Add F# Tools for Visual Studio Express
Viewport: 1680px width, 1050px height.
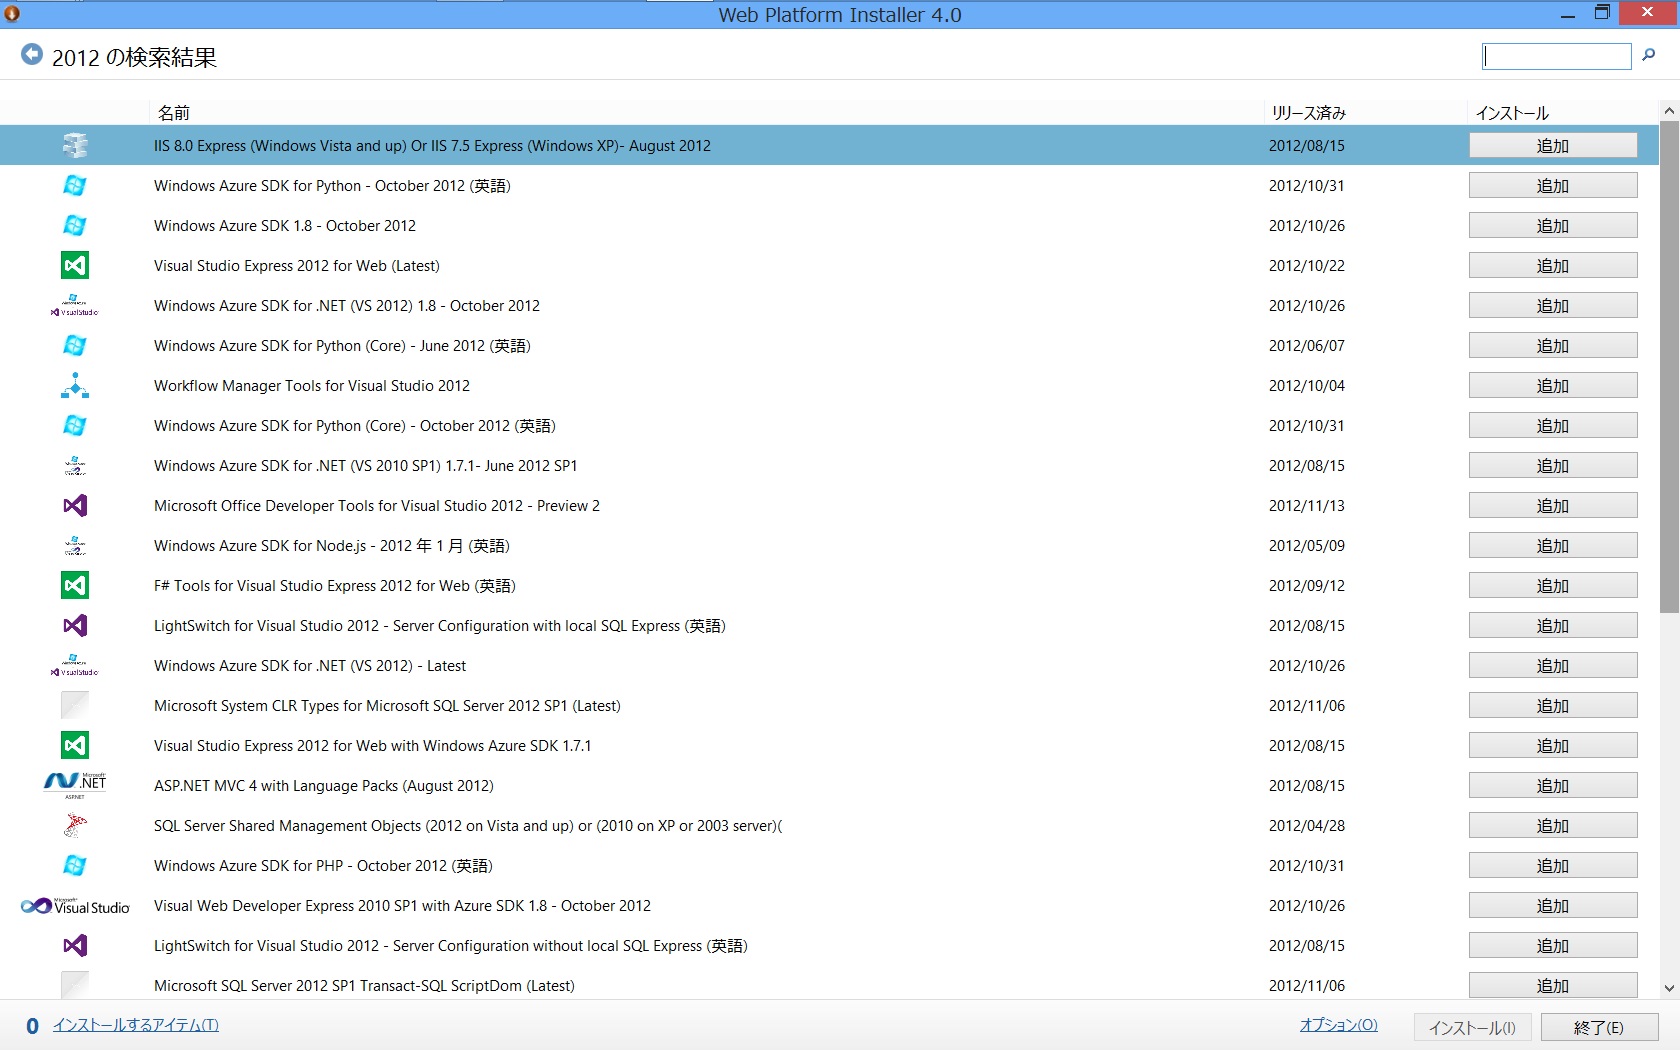pyautogui.click(x=1553, y=586)
